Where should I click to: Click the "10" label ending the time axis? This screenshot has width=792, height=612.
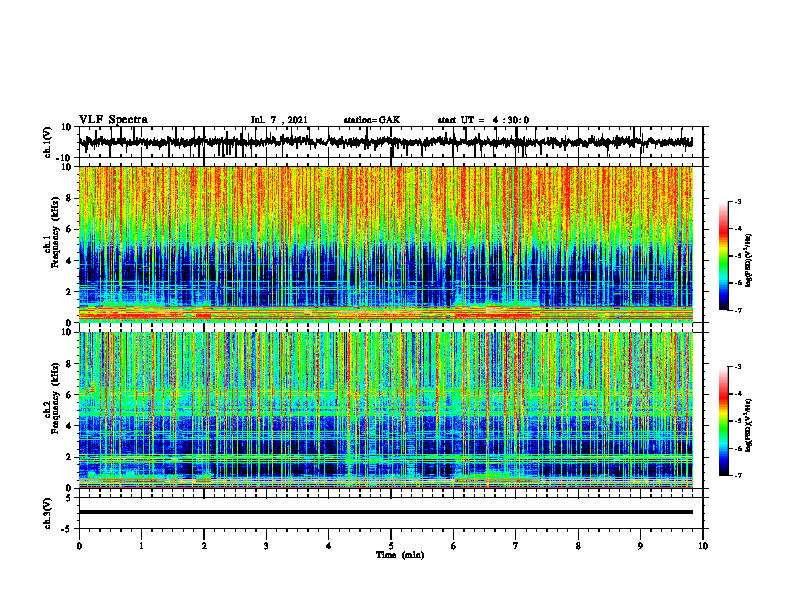tap(703, 546)
